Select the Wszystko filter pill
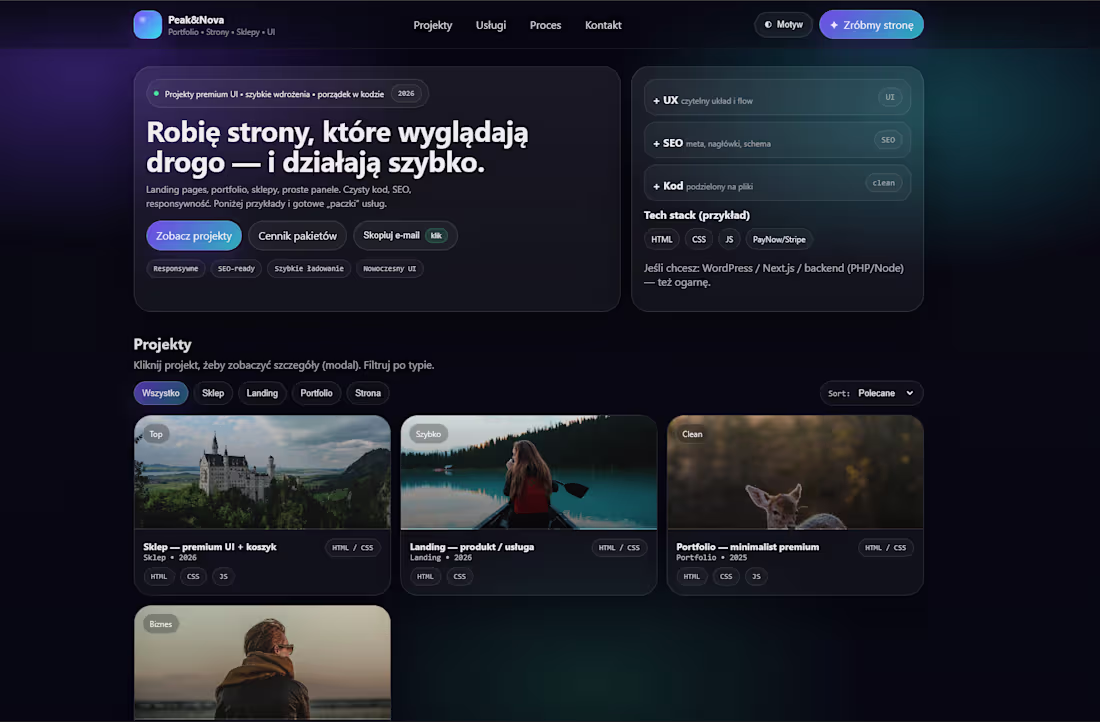This screenshot has height=722, width=1100. pyautogui.click(x=161, y=393)
